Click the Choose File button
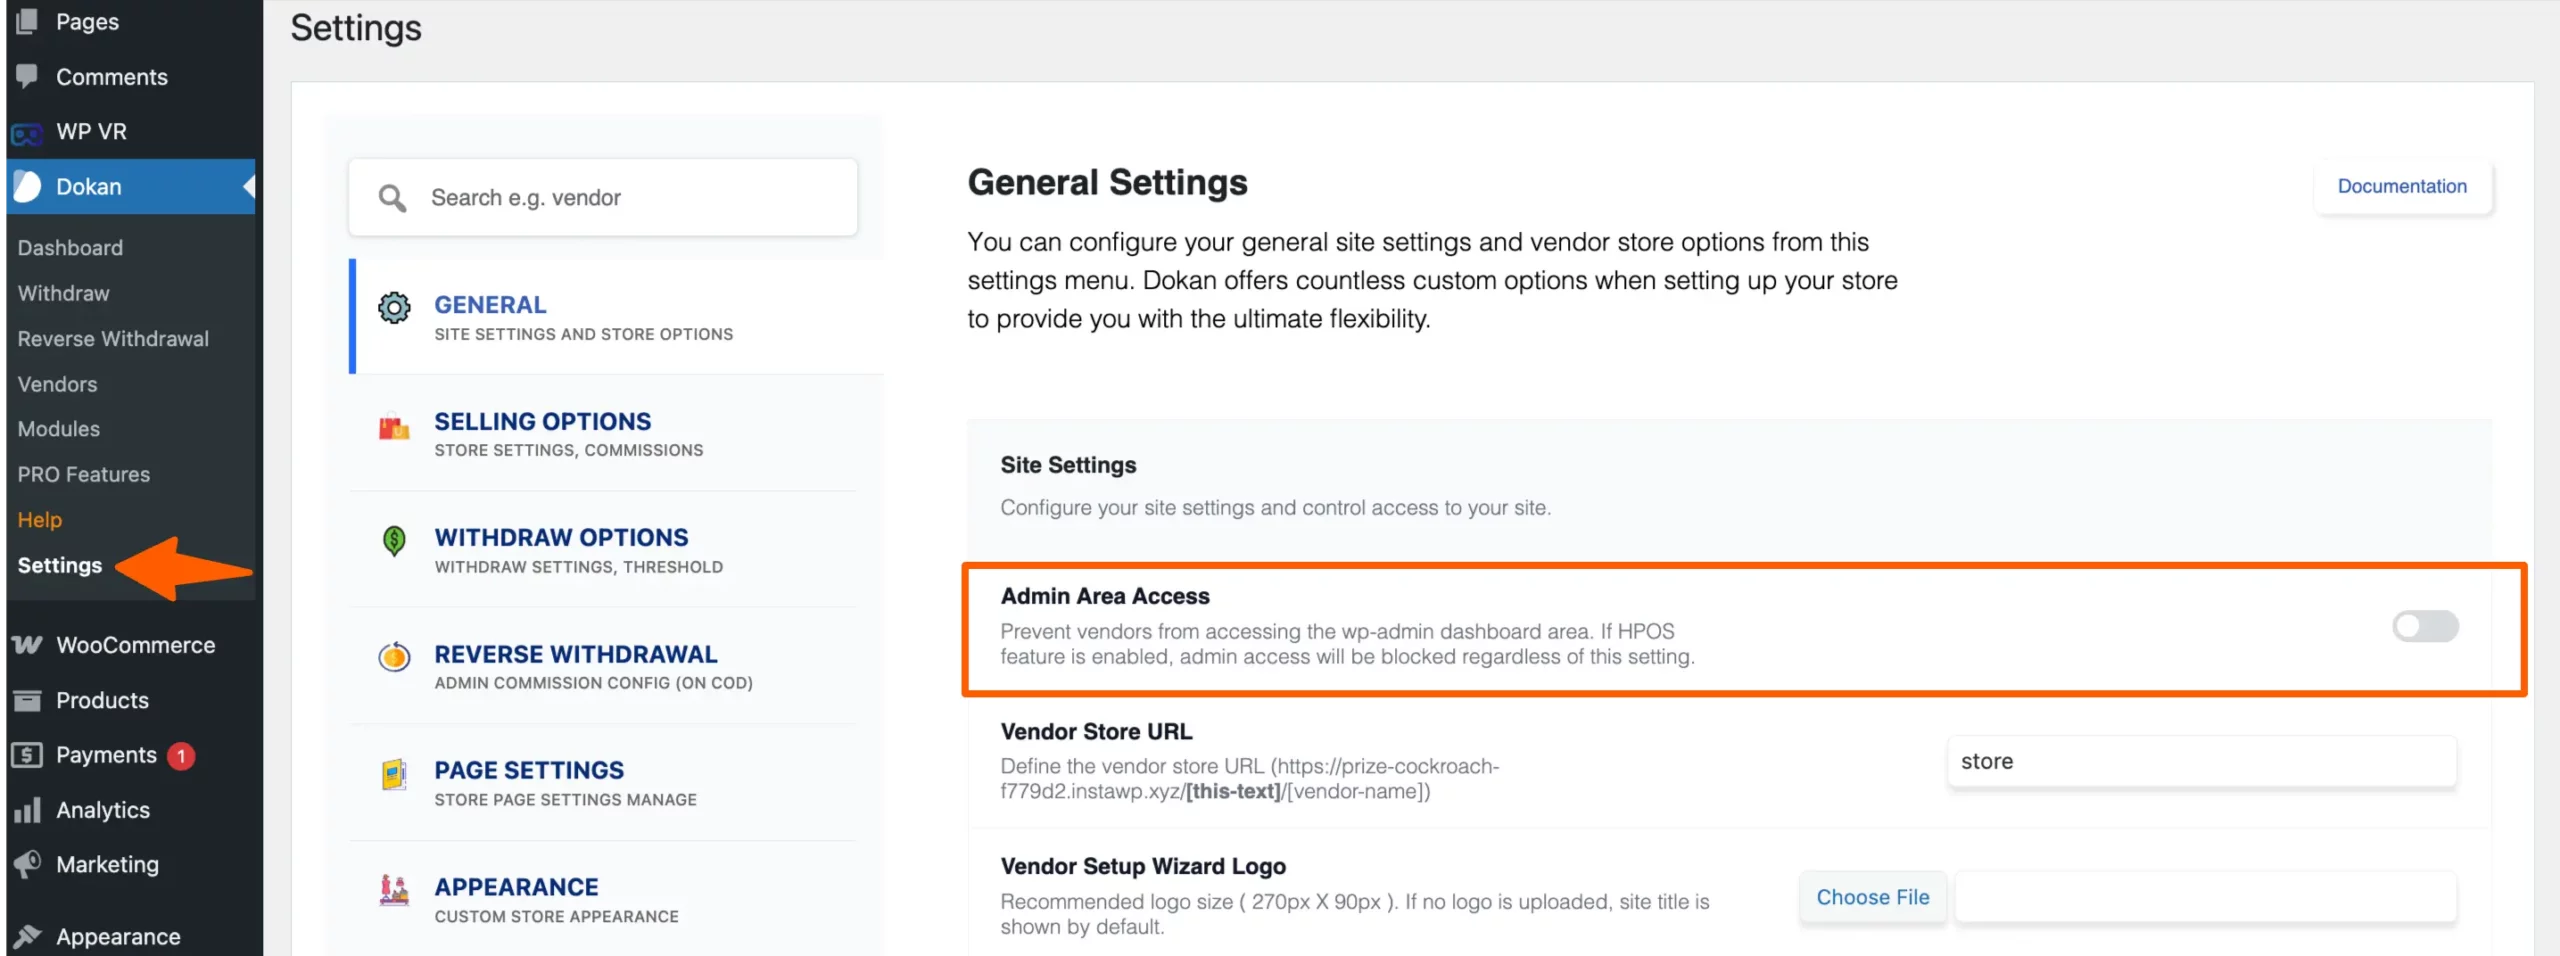2560x956 pixels. [x=1873, y=897]
